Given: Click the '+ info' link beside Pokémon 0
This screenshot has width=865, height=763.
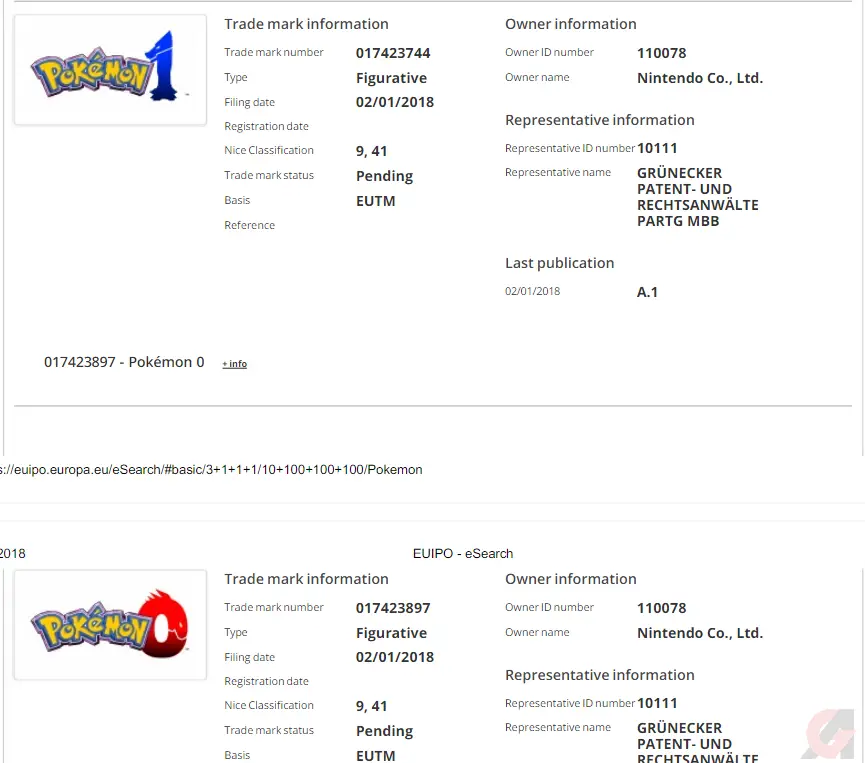Looking at the screenshot, I should (x=234, y=364).
